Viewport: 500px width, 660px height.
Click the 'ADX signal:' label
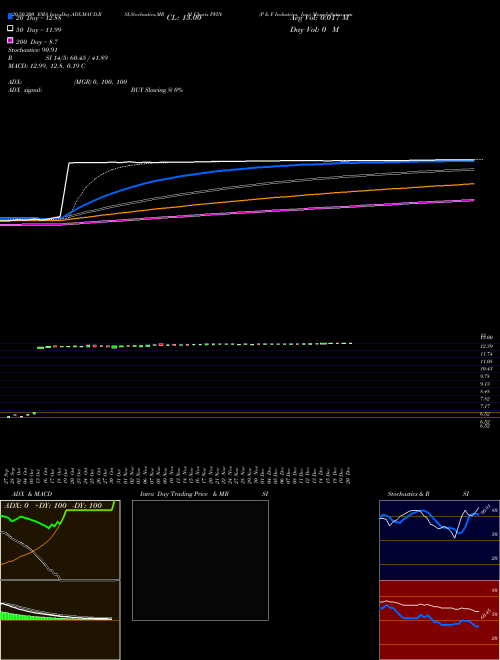(x=25, y=90)
